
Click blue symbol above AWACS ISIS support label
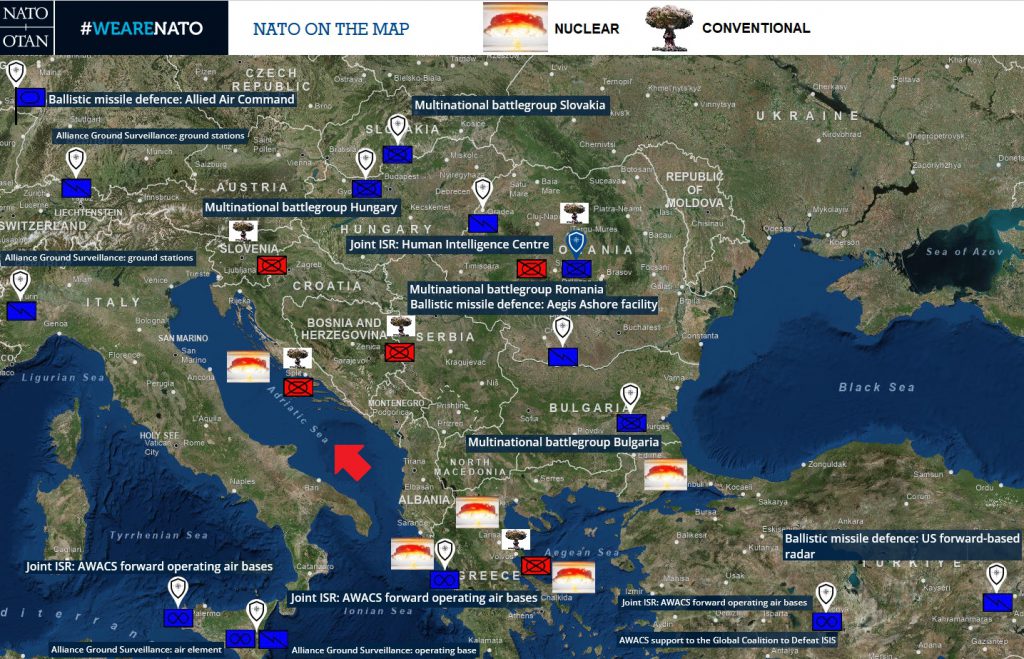click(x=827, y=622)
